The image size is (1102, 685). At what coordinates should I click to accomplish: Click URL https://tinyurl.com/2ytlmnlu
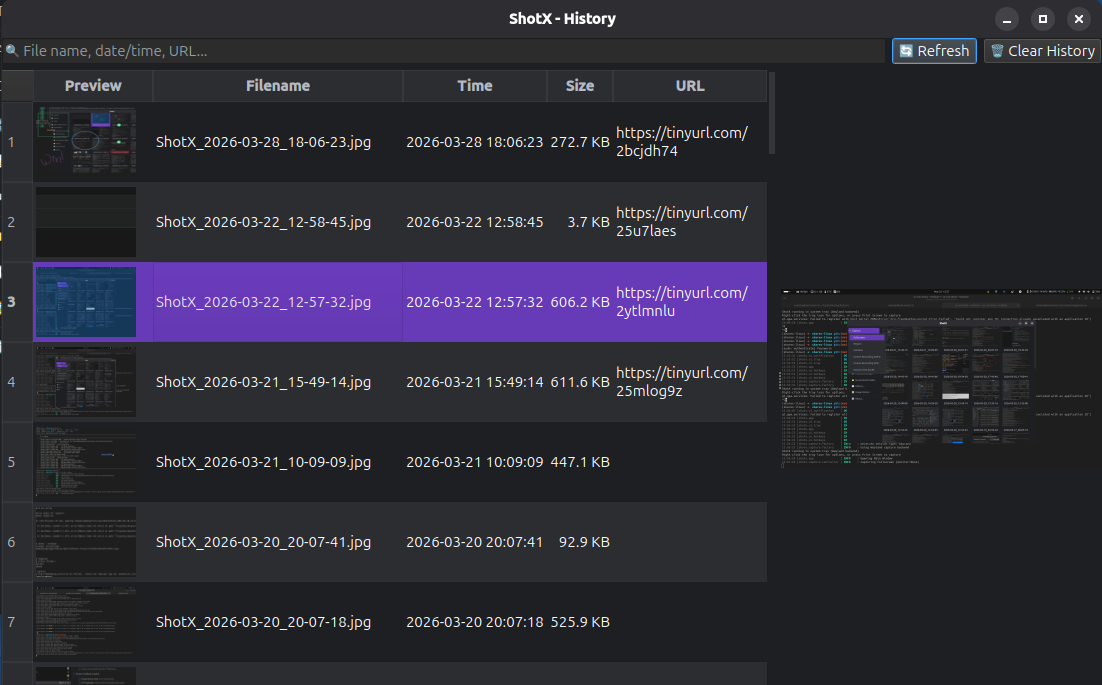tap(682, 302)
